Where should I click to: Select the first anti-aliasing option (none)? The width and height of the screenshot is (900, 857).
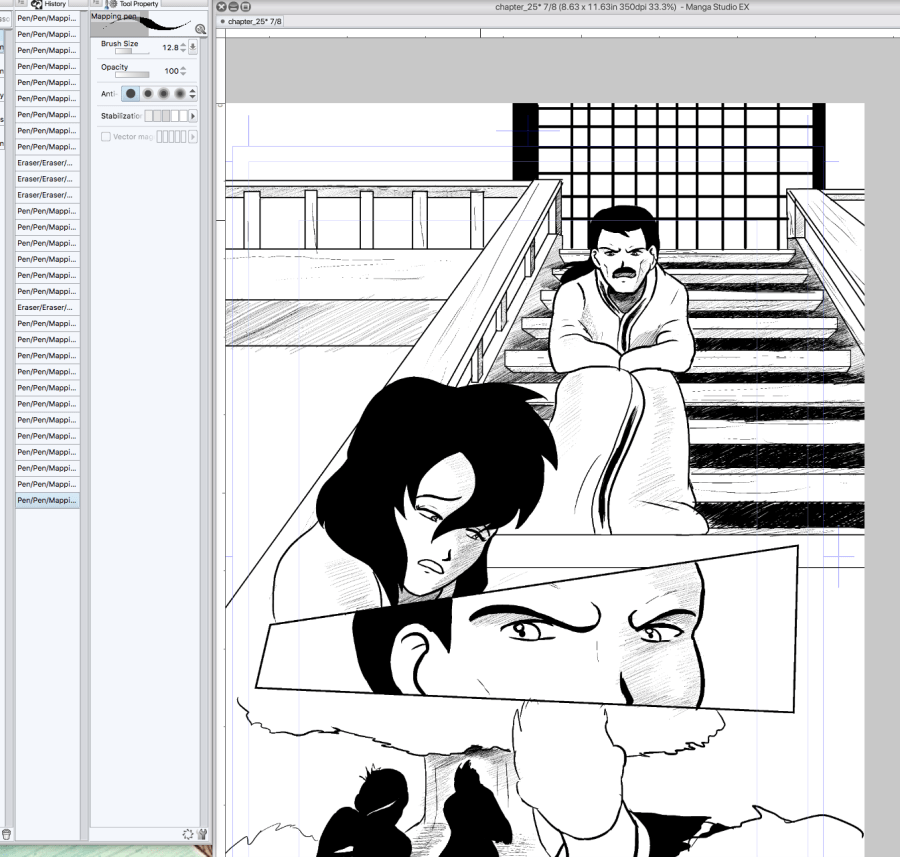(130, 94)
